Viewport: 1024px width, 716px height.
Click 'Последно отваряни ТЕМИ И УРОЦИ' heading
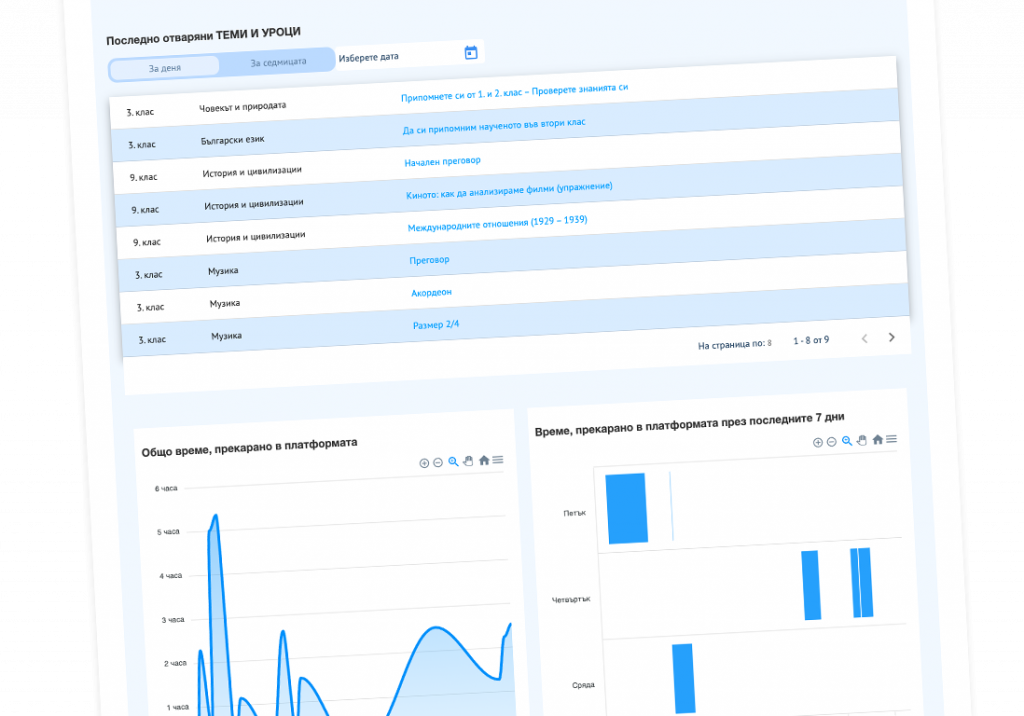click(204, 36)
